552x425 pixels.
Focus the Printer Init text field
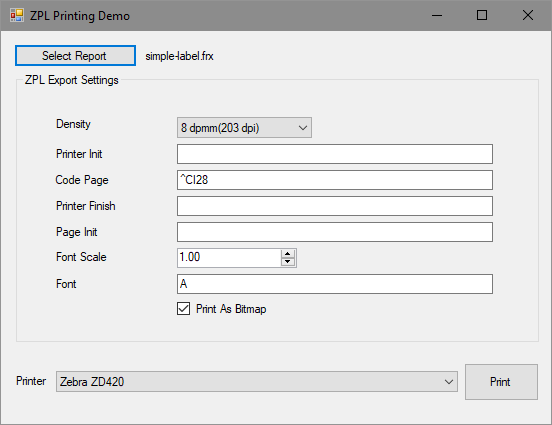[335, 154]
